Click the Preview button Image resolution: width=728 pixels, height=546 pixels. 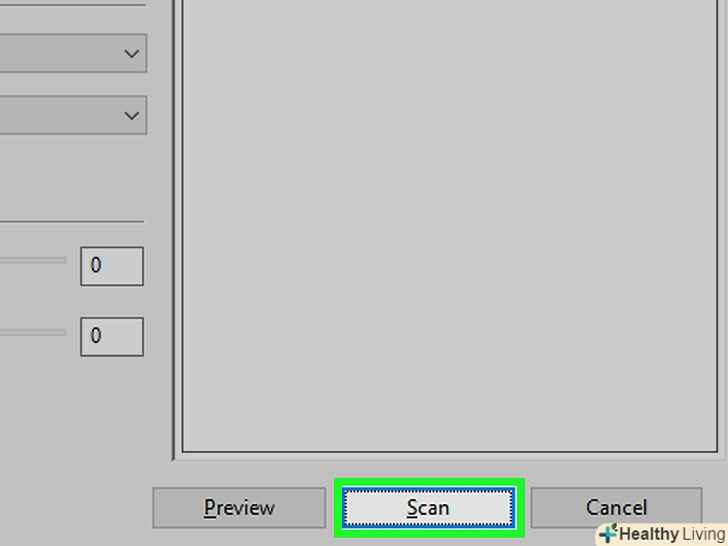pos(239,507)
